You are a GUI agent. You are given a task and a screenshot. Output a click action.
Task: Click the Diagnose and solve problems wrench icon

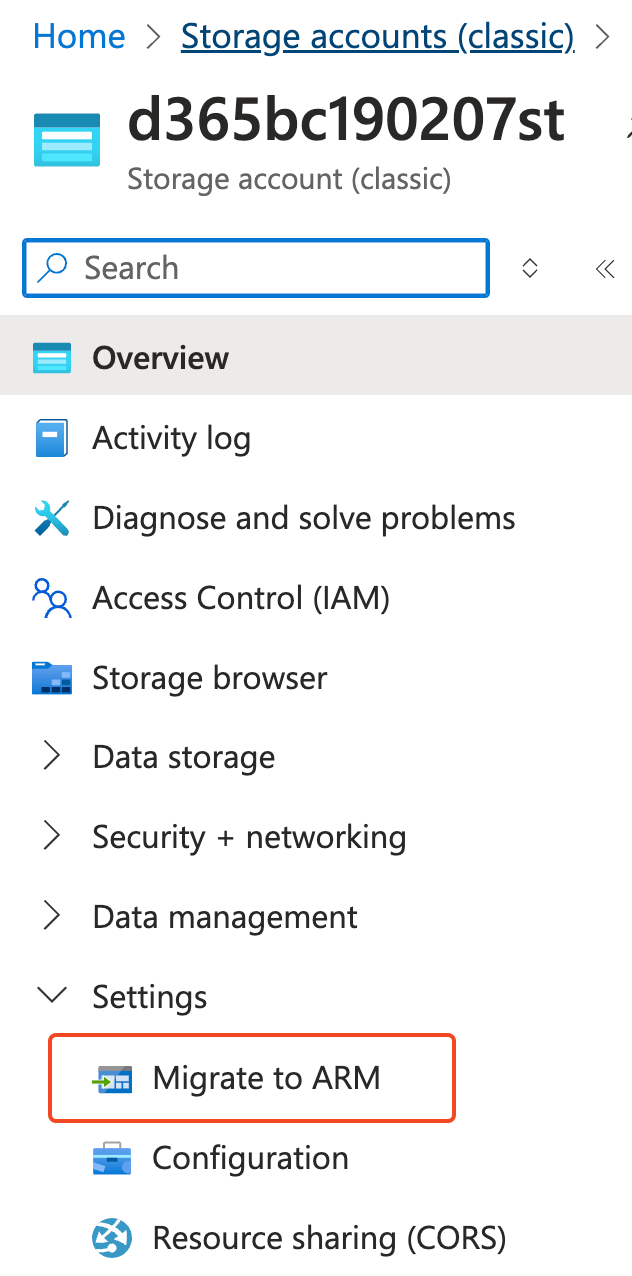click(x=52, y=518)
